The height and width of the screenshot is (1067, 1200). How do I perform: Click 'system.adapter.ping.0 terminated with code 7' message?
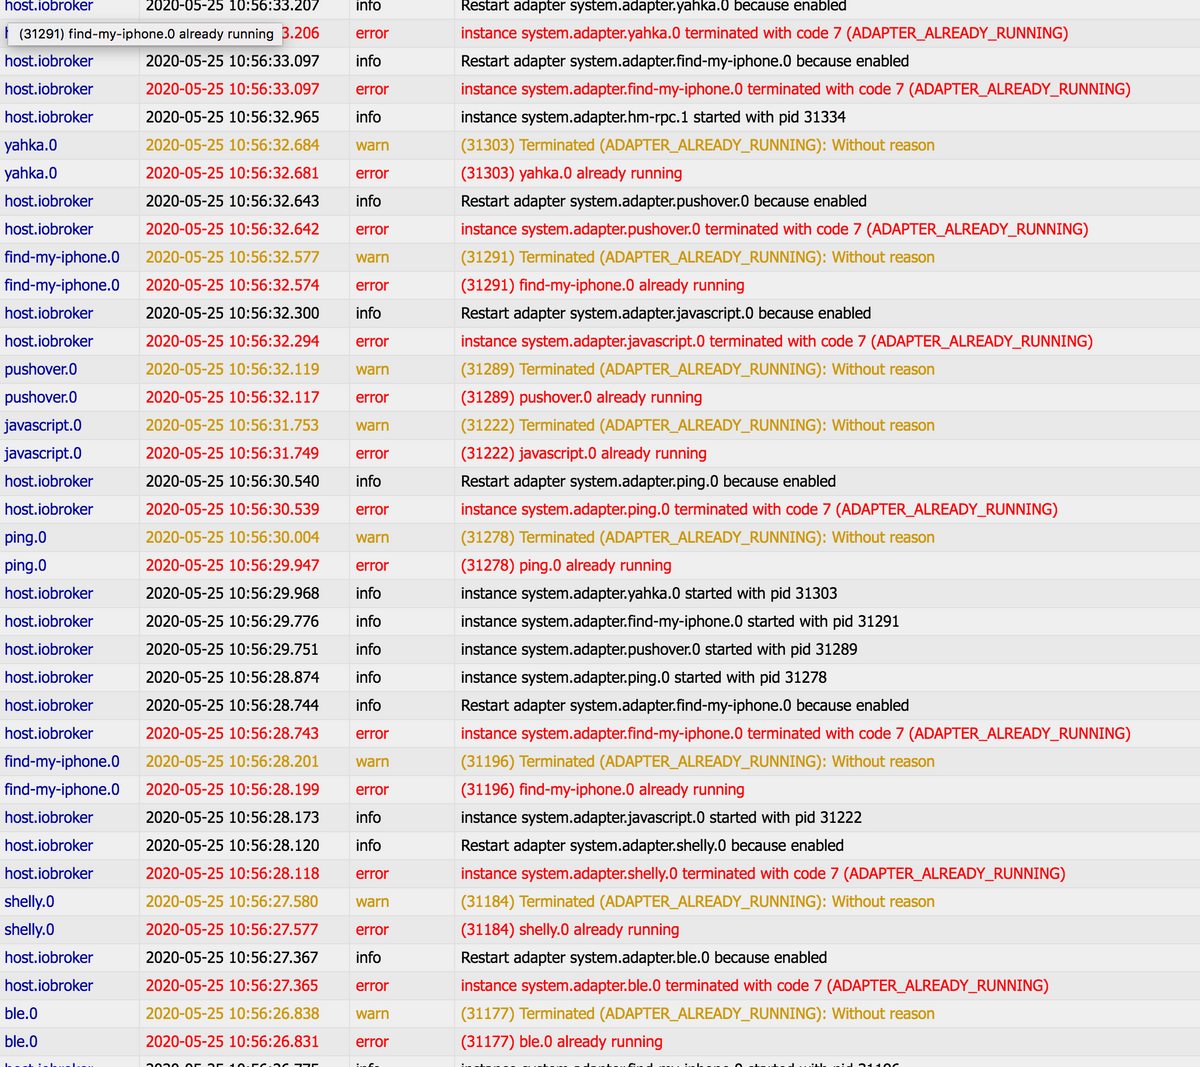coord(759,509)
